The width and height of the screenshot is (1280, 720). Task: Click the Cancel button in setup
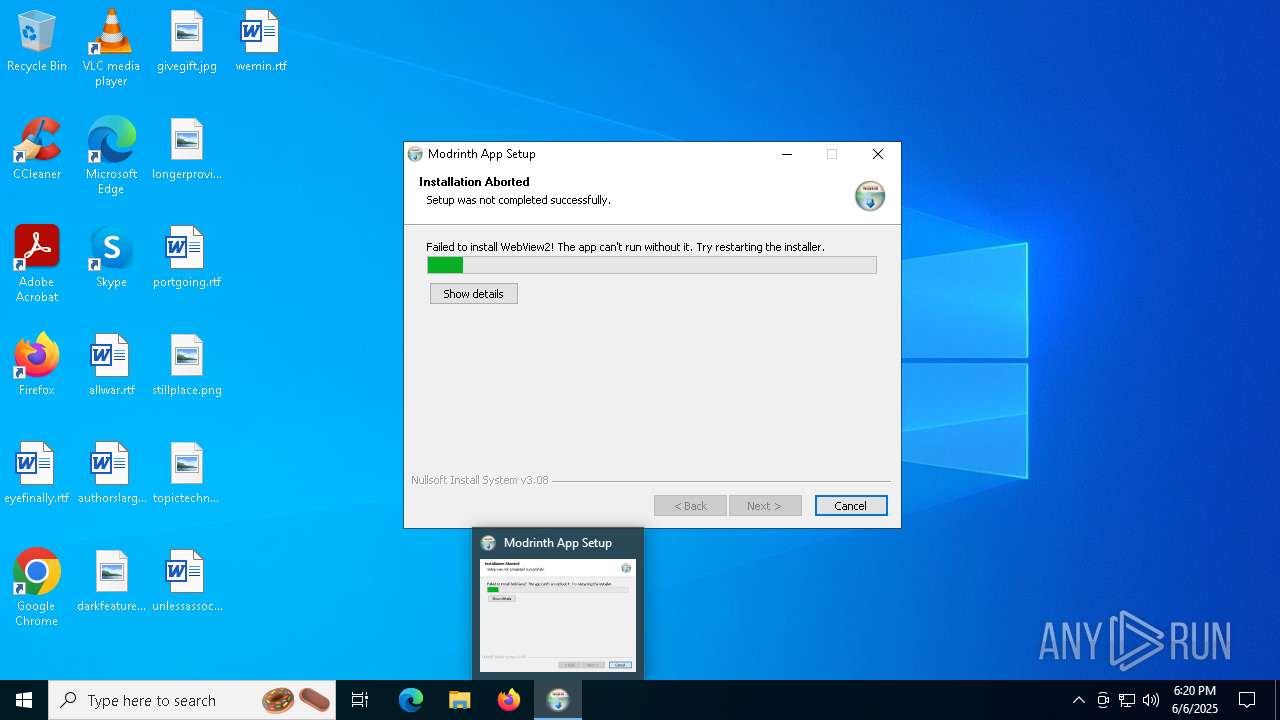[x=851, y=506]
